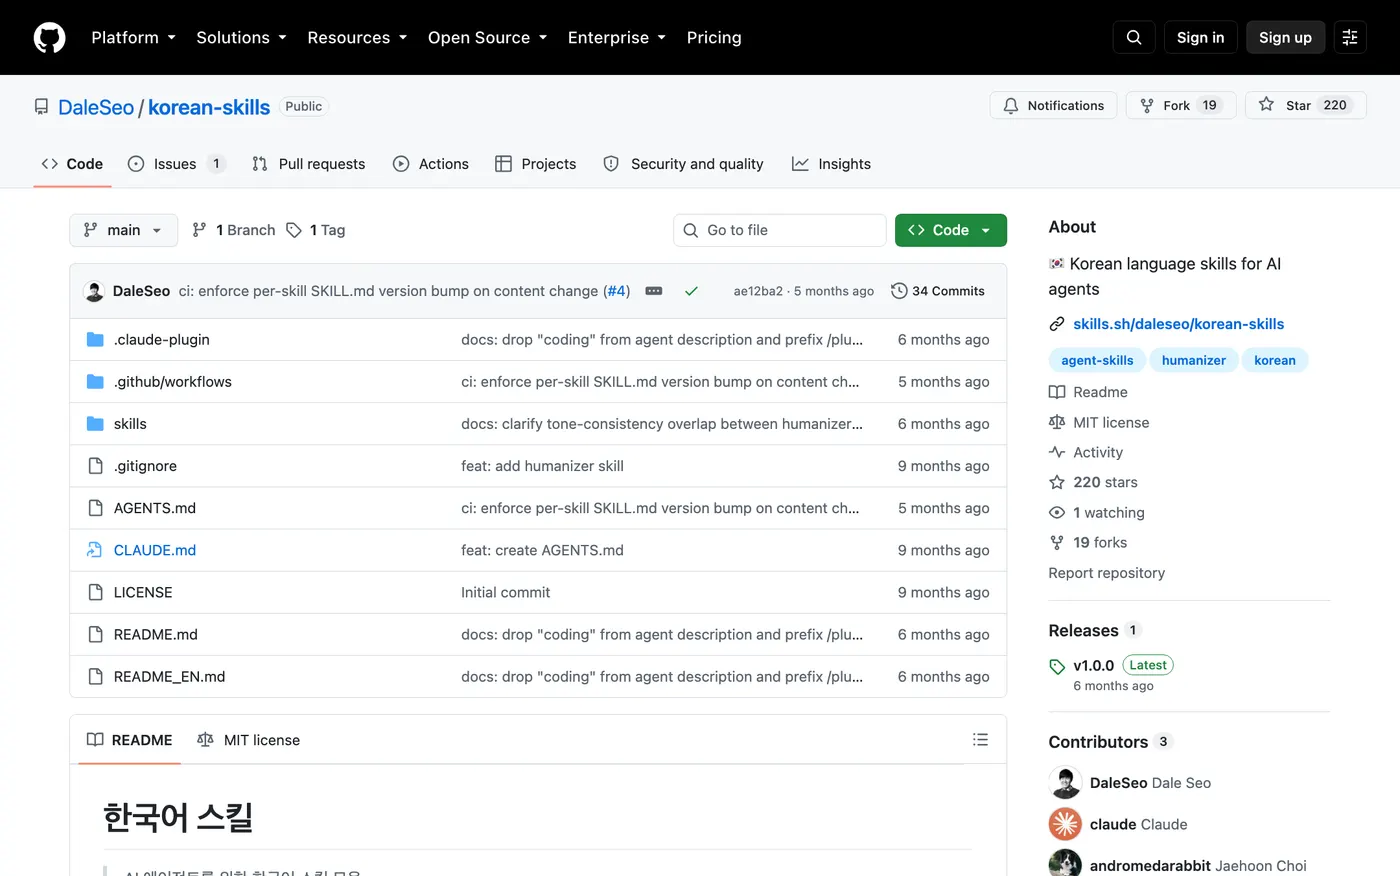Click DaleSeo's avatar in the commit bar
This screenshot has height=876, width=1400.
[95, 291]
